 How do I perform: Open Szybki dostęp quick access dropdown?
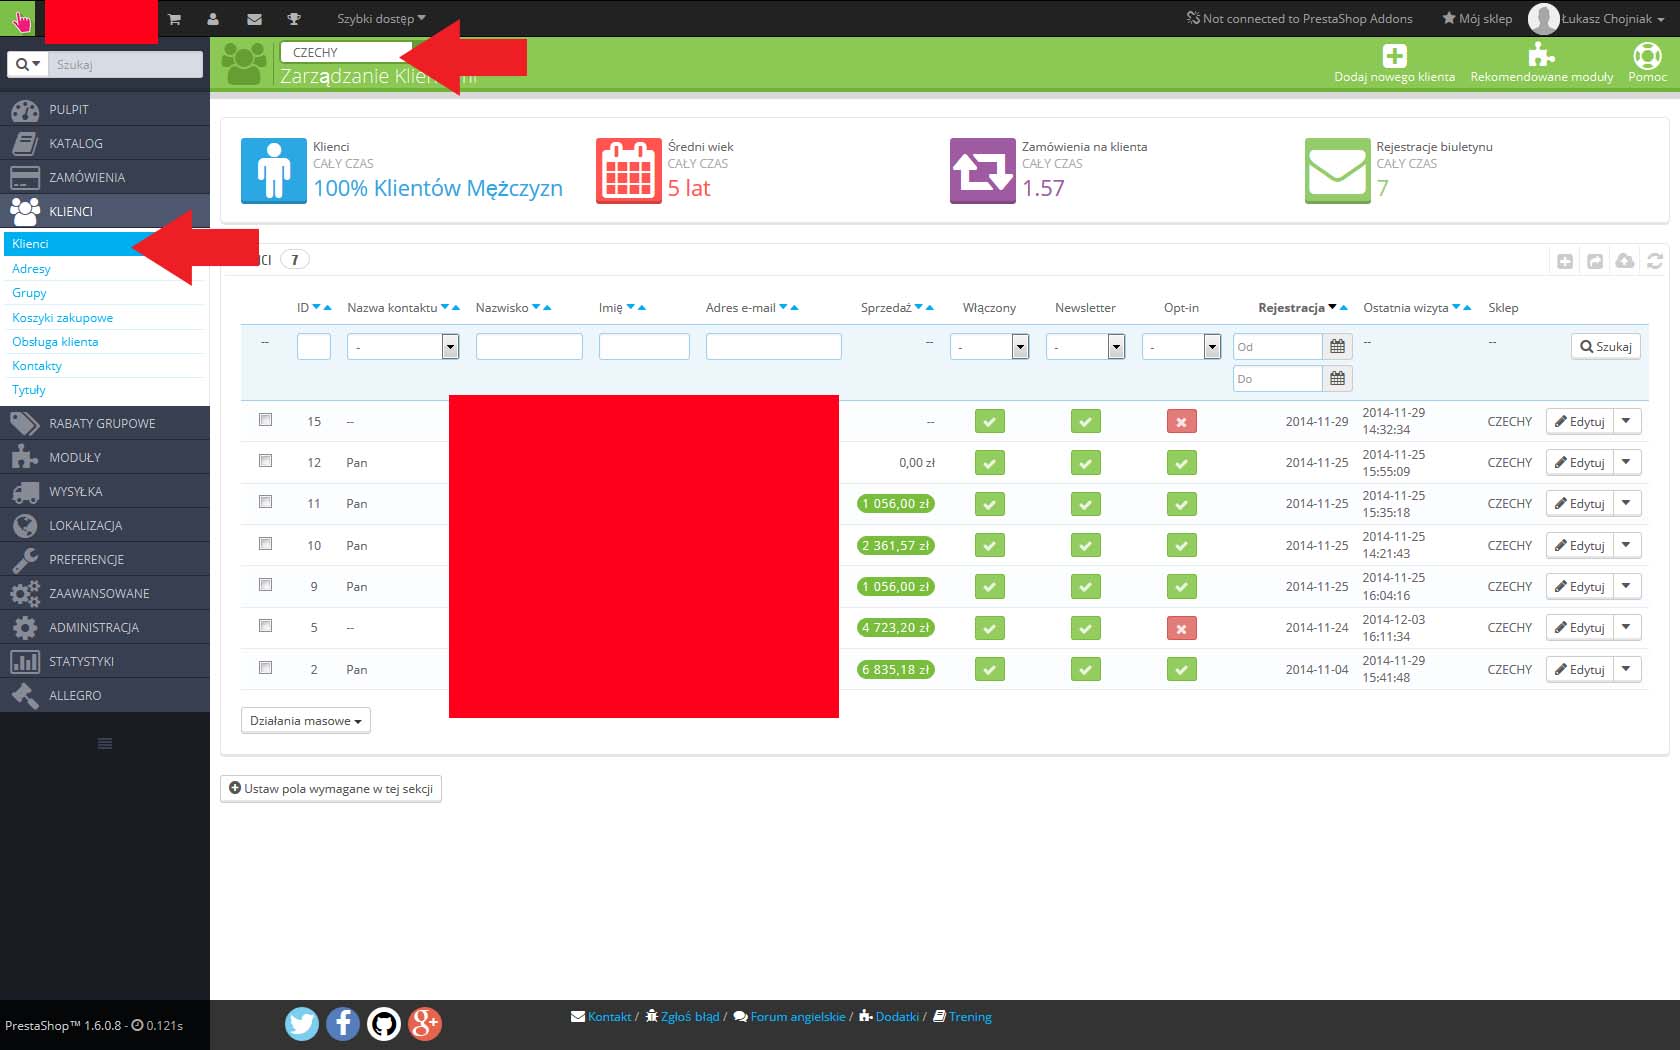coord(381,19)
